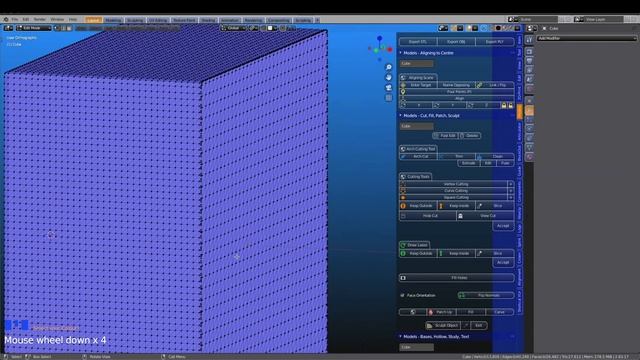Viewport: 640px width, 360px height.
Task: Click the blue Z axis on navigation gizmo
Action: tap(380, 38)
